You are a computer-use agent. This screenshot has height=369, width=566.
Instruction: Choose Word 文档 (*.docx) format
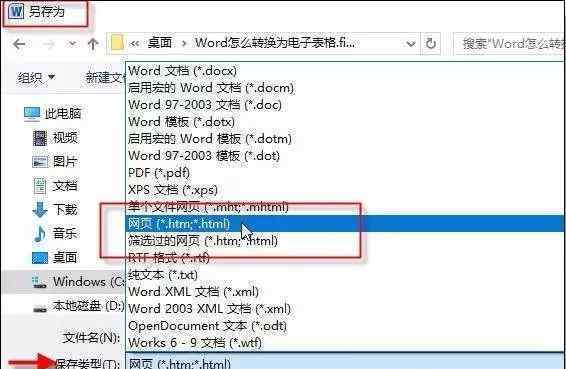point(345,71)
